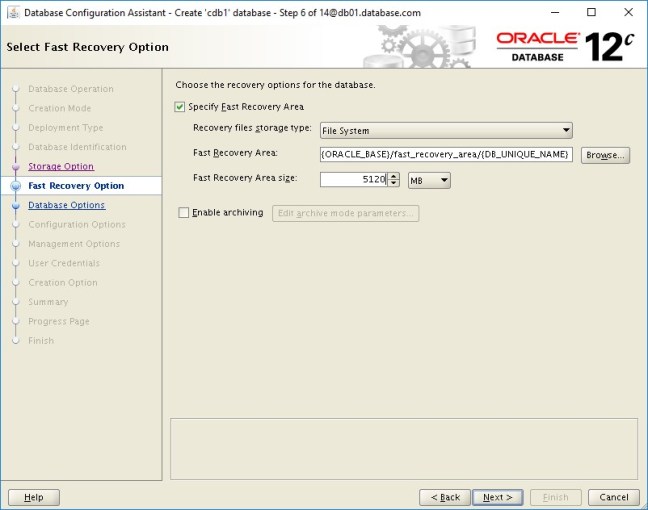648x510 pixels.
Task: Go to Storage Option step
Action: [x=61, y=166]
